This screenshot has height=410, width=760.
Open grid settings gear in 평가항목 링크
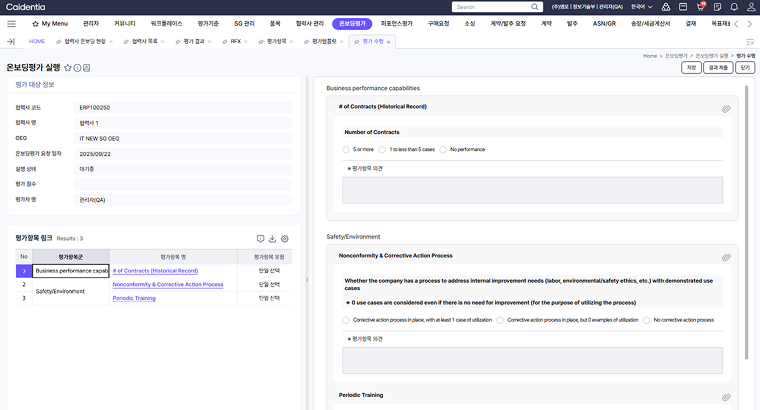coord(285,239)
